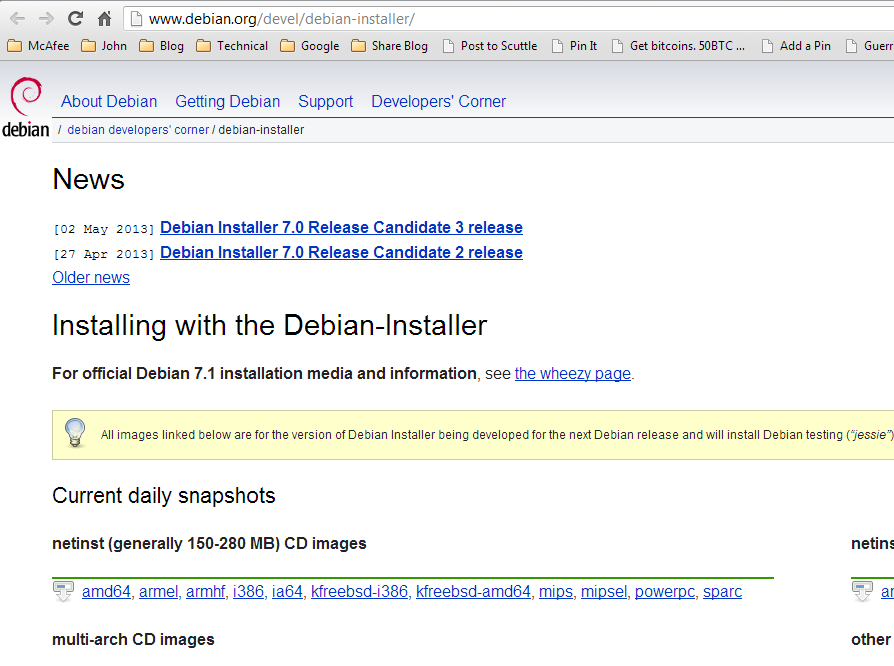This screenshot has width=894, height=666.
Task: Go back using the browser back arrow
Action: point(18,19)
